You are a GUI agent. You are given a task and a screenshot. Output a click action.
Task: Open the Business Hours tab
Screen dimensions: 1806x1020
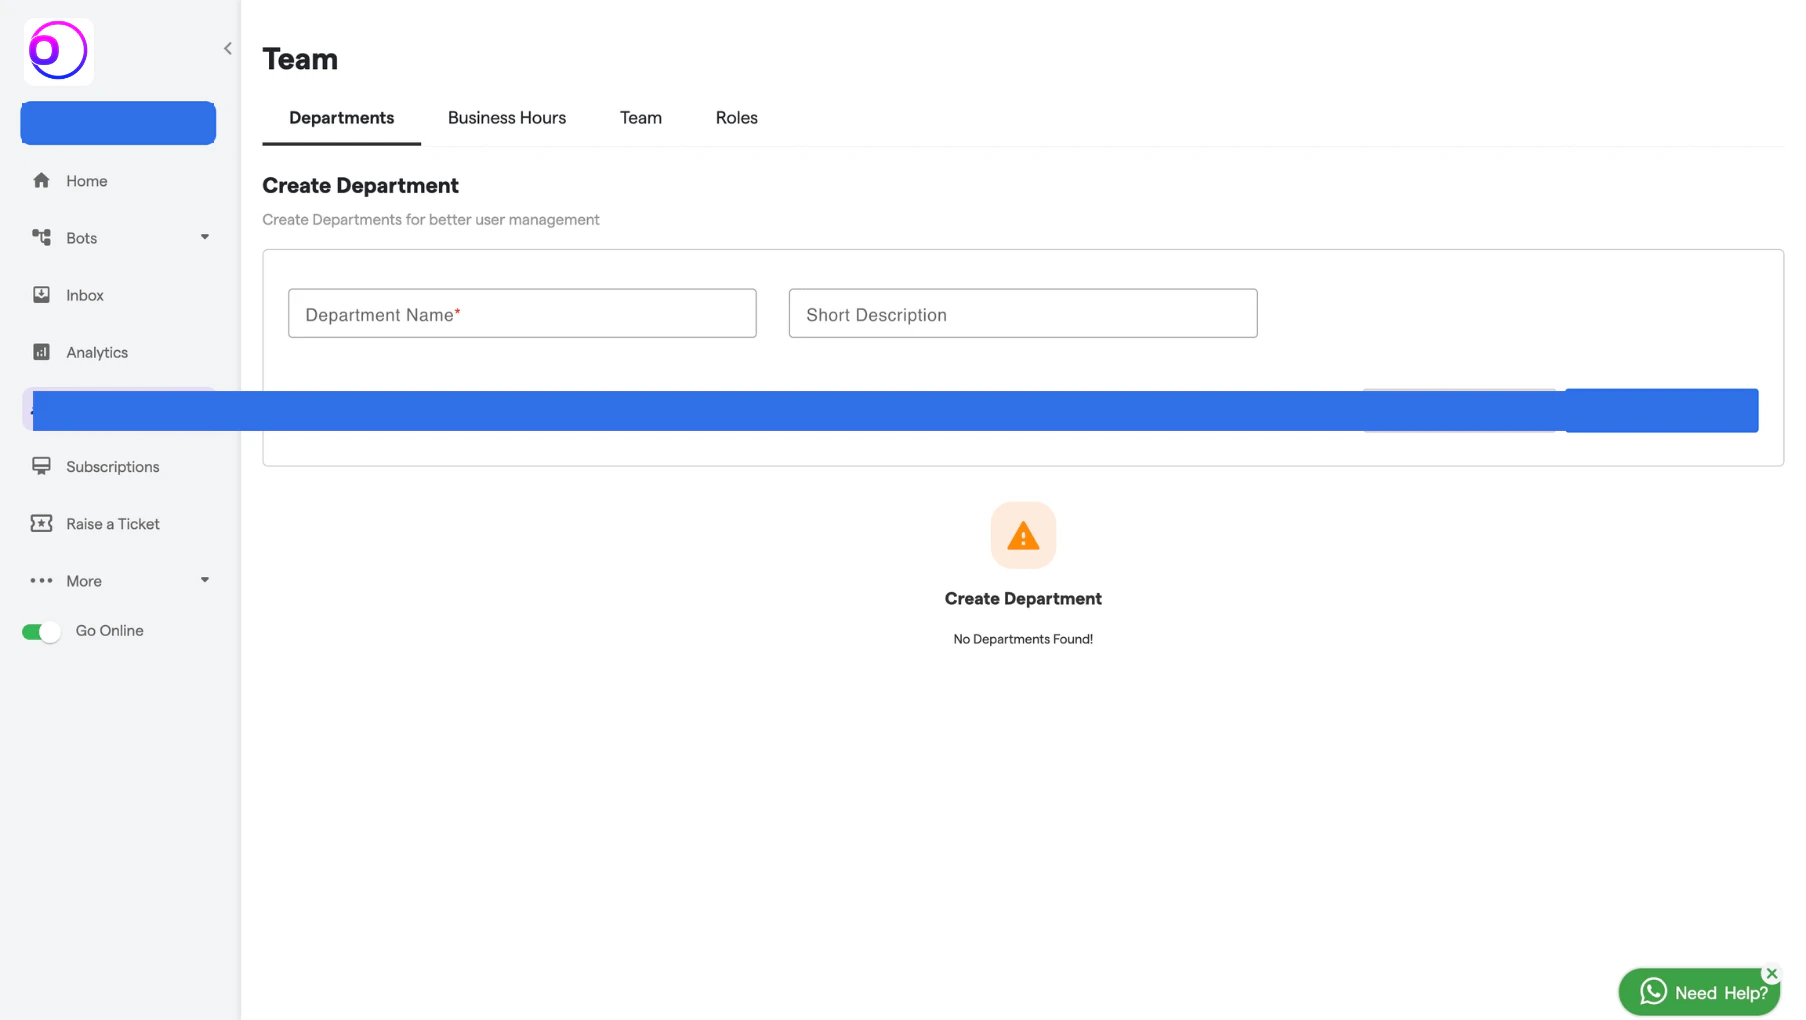click(x=507, y=118)
